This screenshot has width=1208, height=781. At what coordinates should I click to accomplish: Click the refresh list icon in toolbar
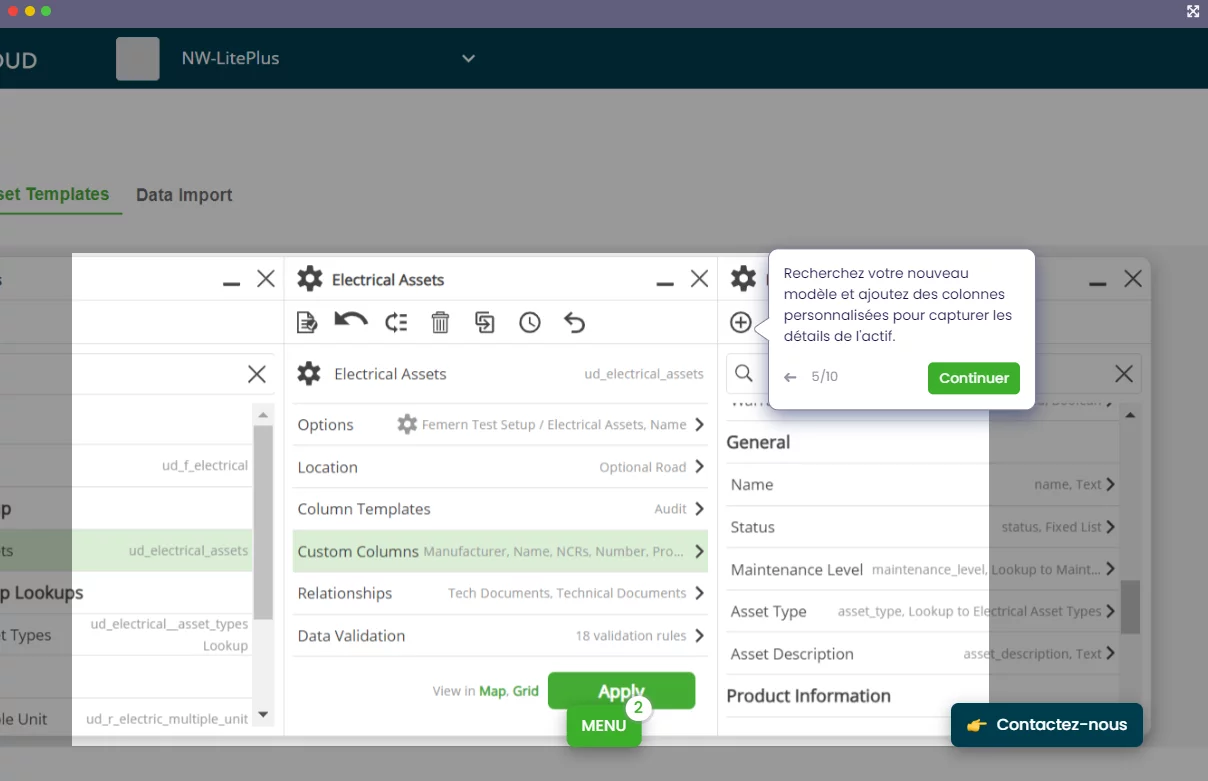tap(396, 322)
